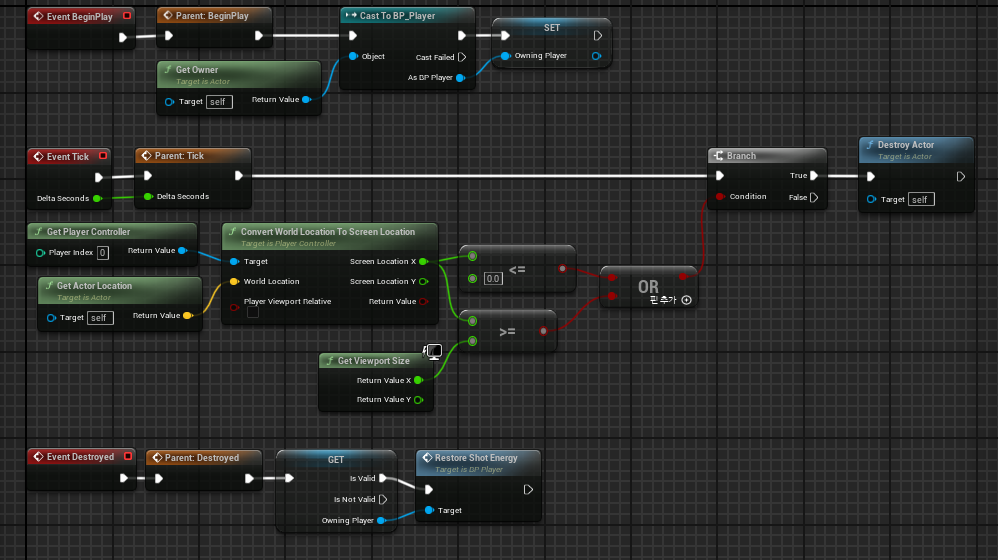Select the Get Owner node header
The image size is (998, 560).
(x=239, y=74)
